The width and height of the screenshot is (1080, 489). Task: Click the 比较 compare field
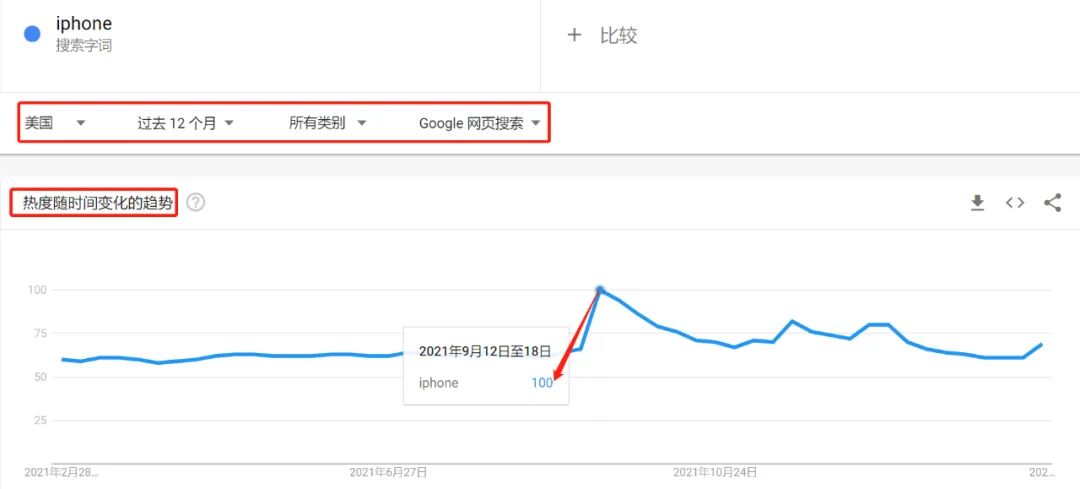point(619,35)
